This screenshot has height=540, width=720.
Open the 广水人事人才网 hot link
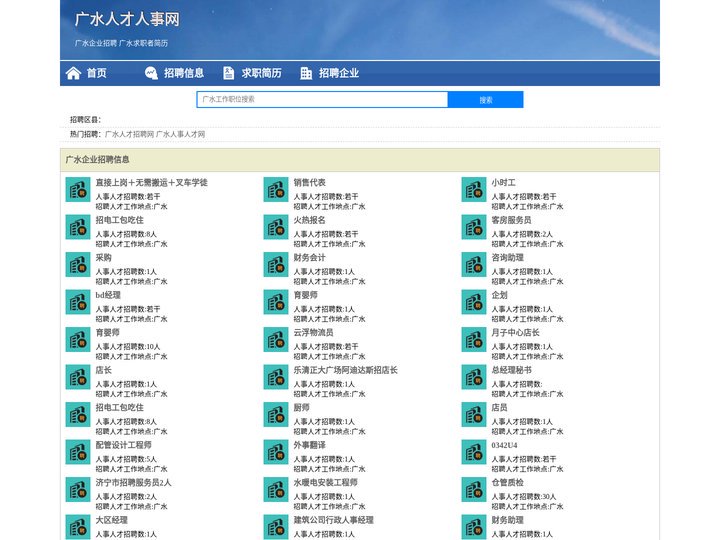180,134
